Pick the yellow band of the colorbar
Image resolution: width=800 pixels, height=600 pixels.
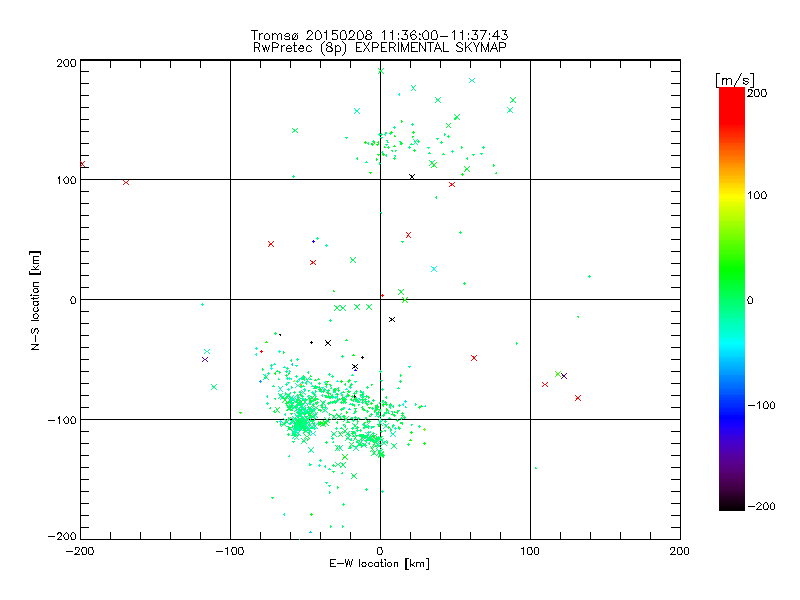tap(732, 196)
